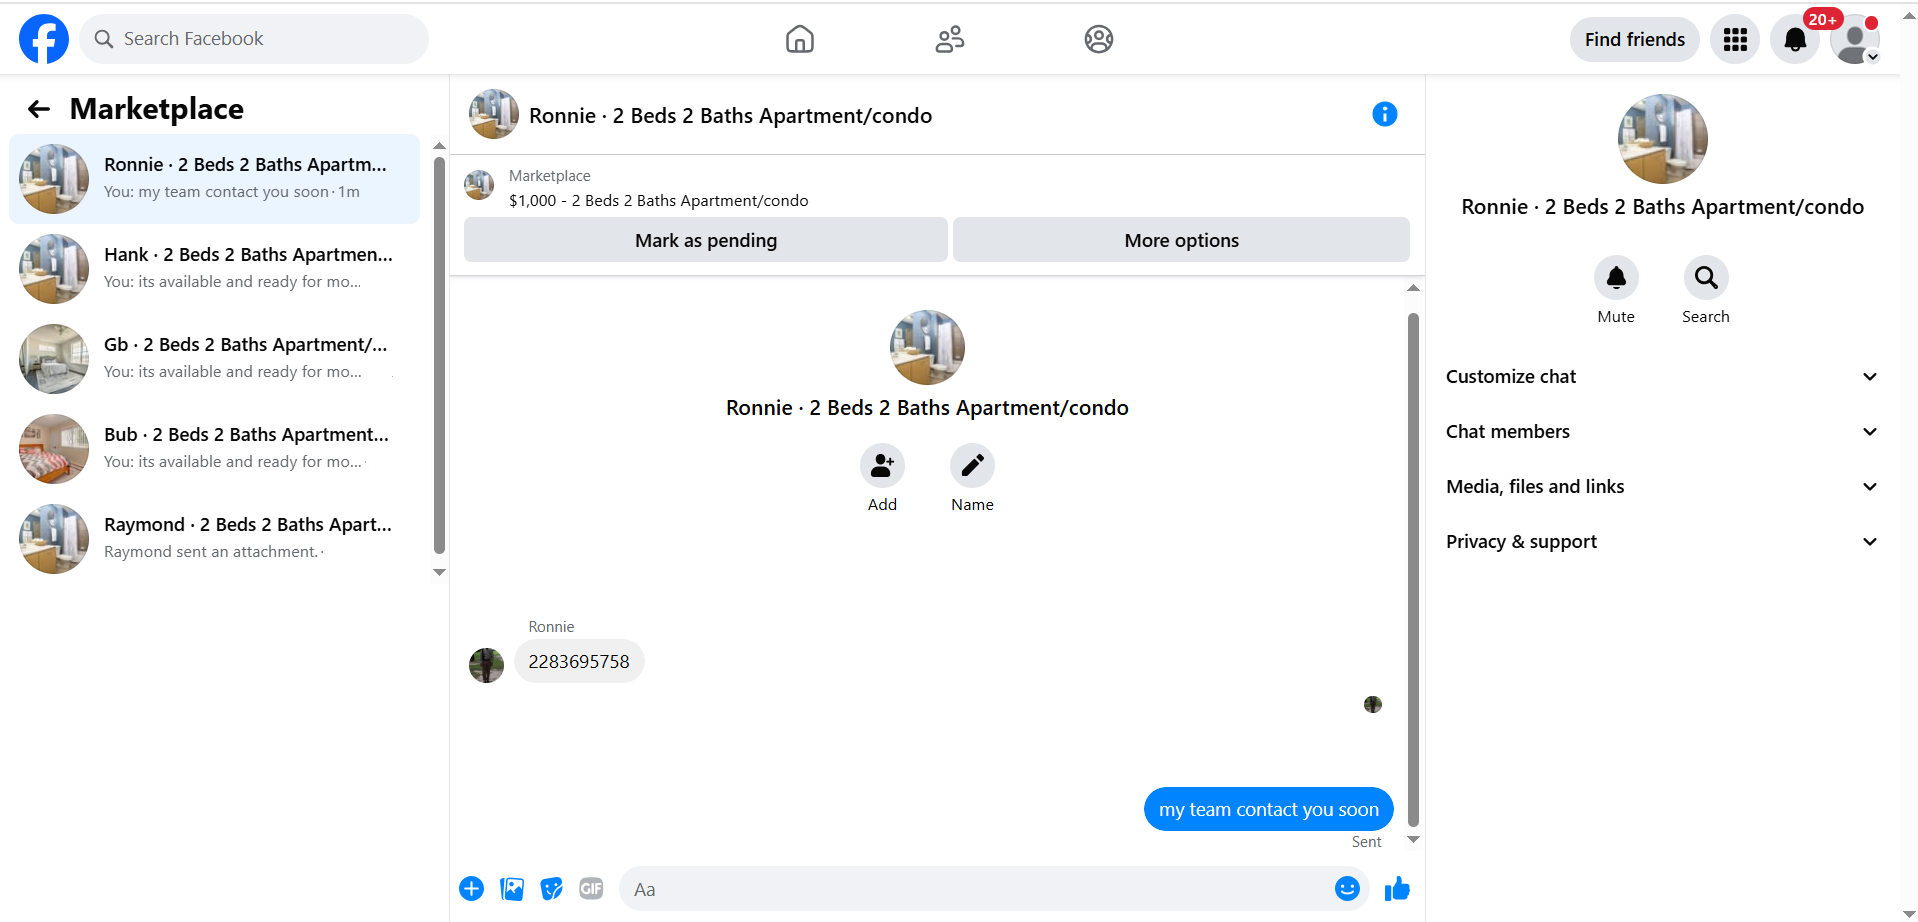Send a thumbs up like
This screenshot has width=1918, height=922.
click(x=1397, y=888)
